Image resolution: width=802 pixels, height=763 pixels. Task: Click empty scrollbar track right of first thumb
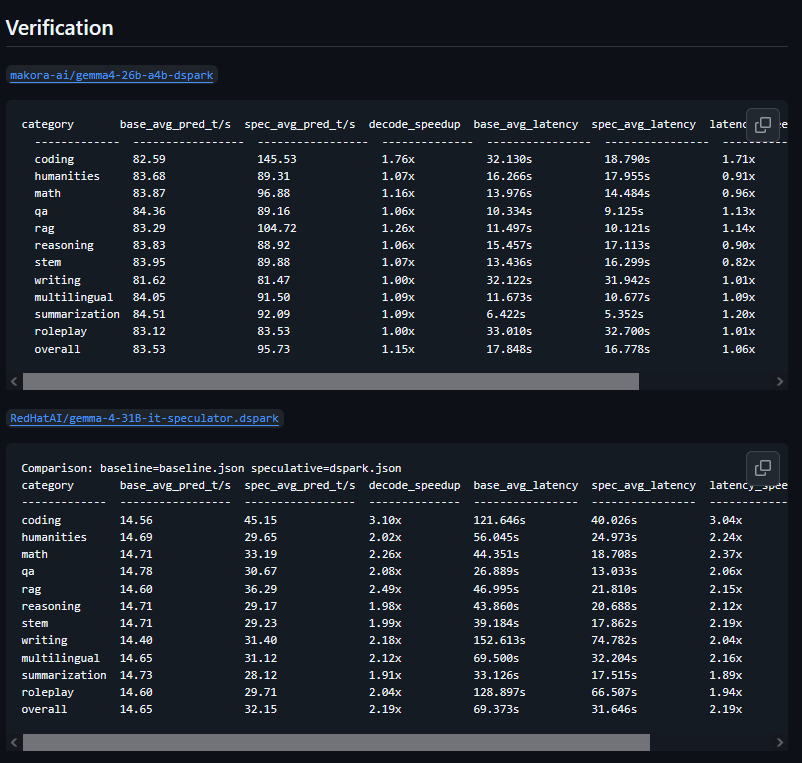click(x=705, y=382)
